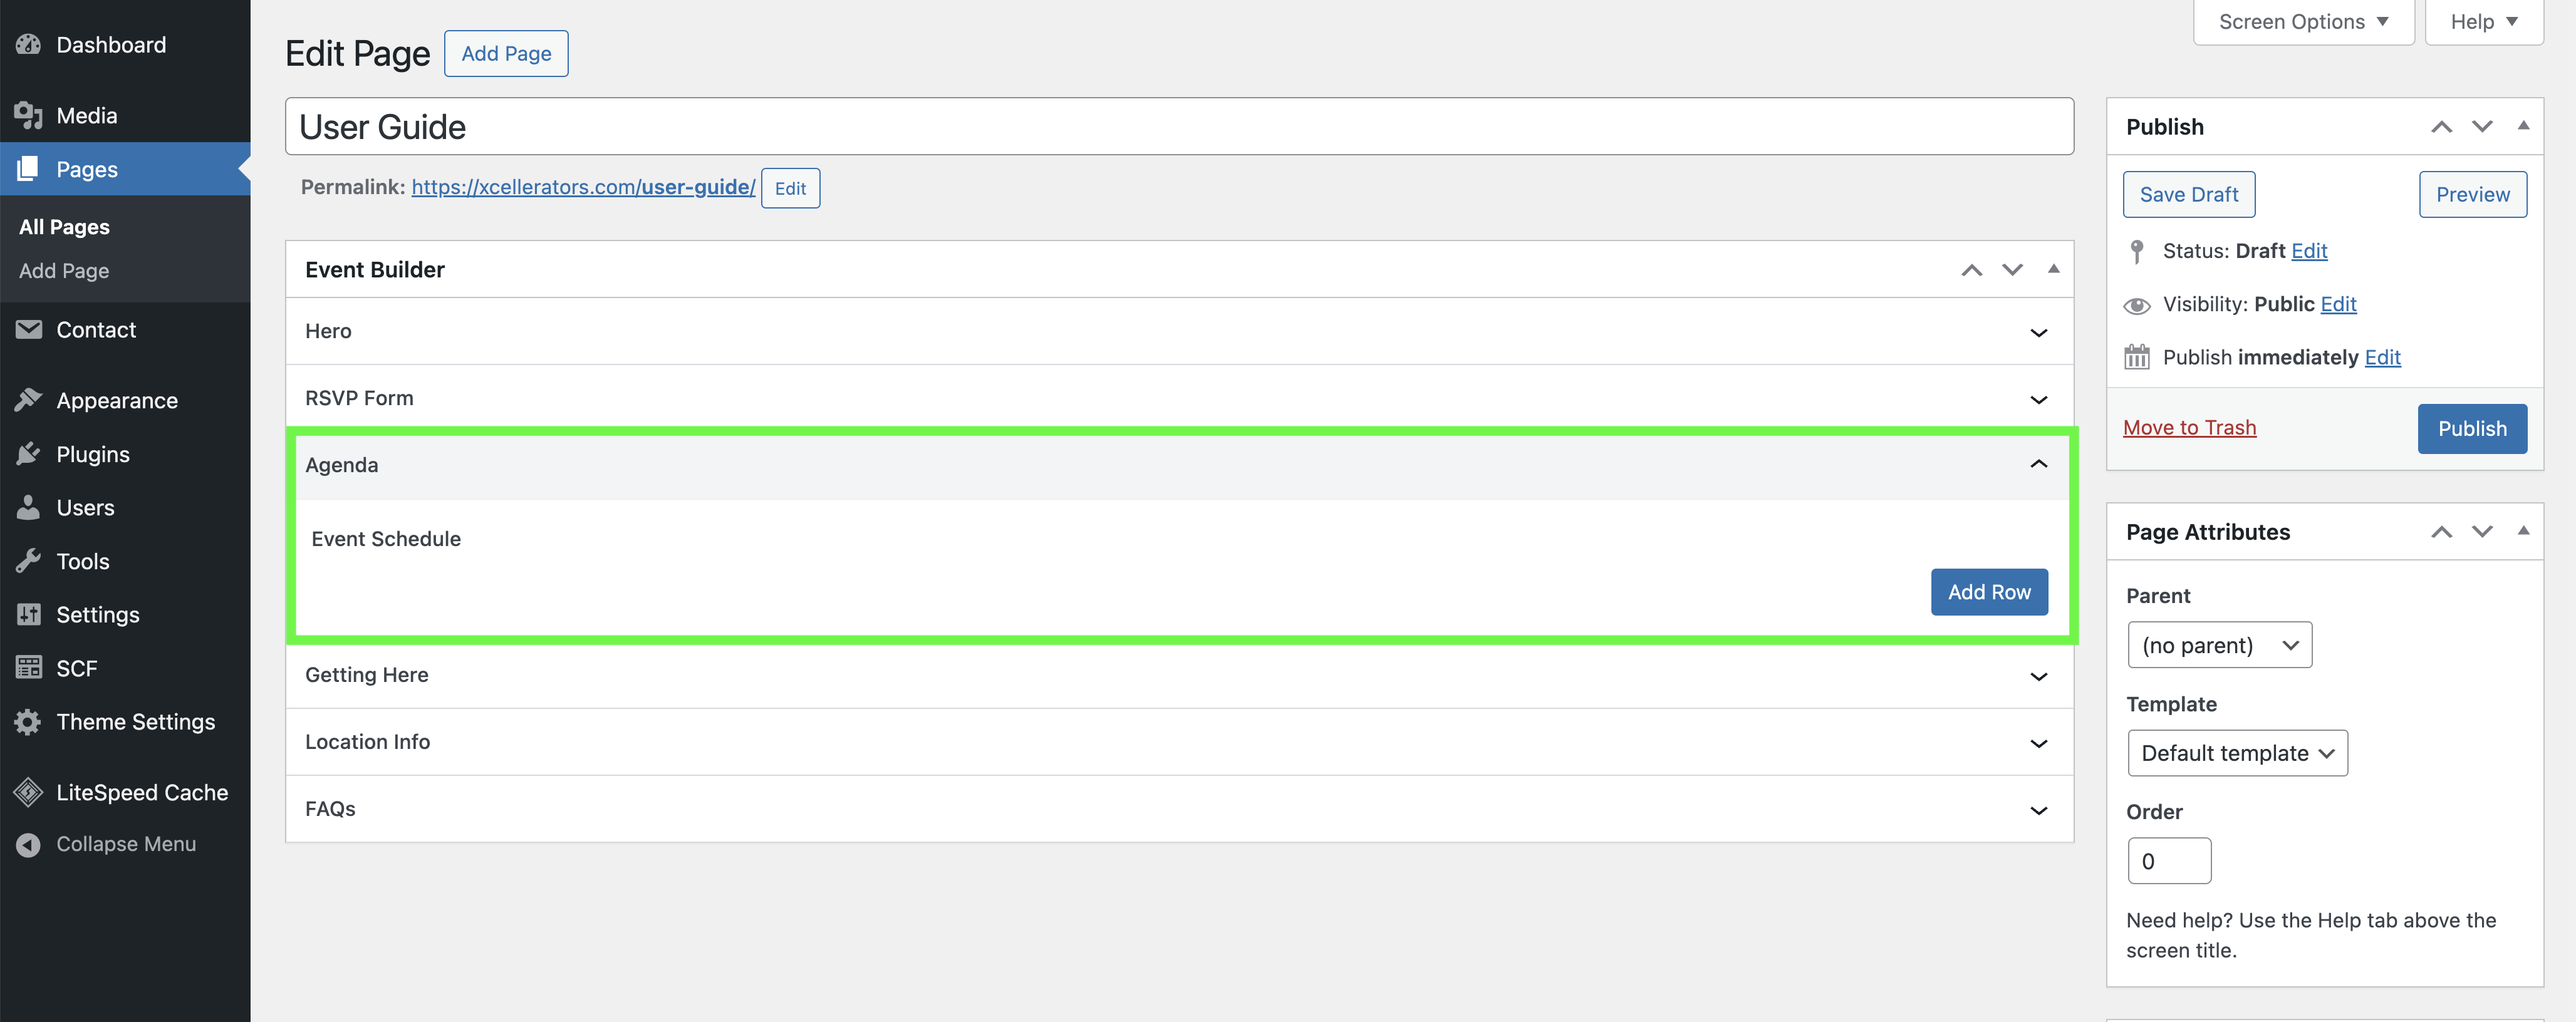Click the Dashboard gauge icon
This screenshot has height=1022, width=2576.
point(28,45)
